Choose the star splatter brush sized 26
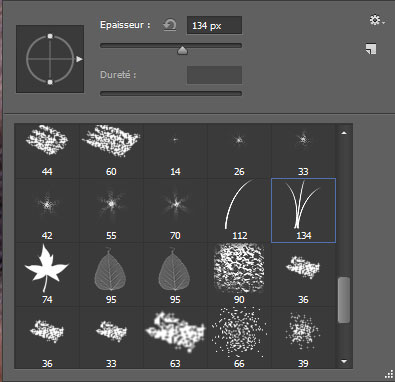 [239, 151]
